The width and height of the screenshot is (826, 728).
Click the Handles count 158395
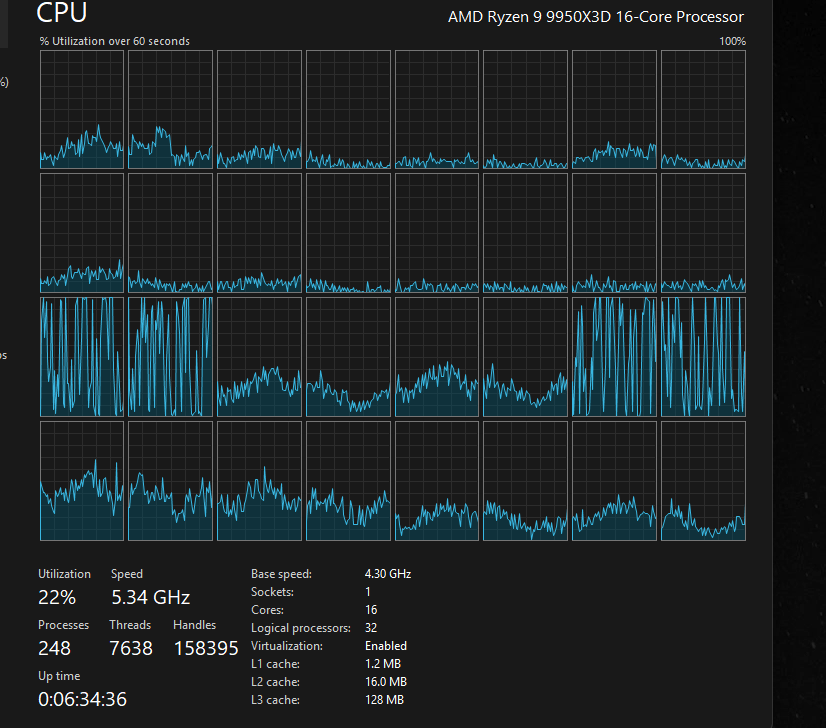tap(206, 648)
